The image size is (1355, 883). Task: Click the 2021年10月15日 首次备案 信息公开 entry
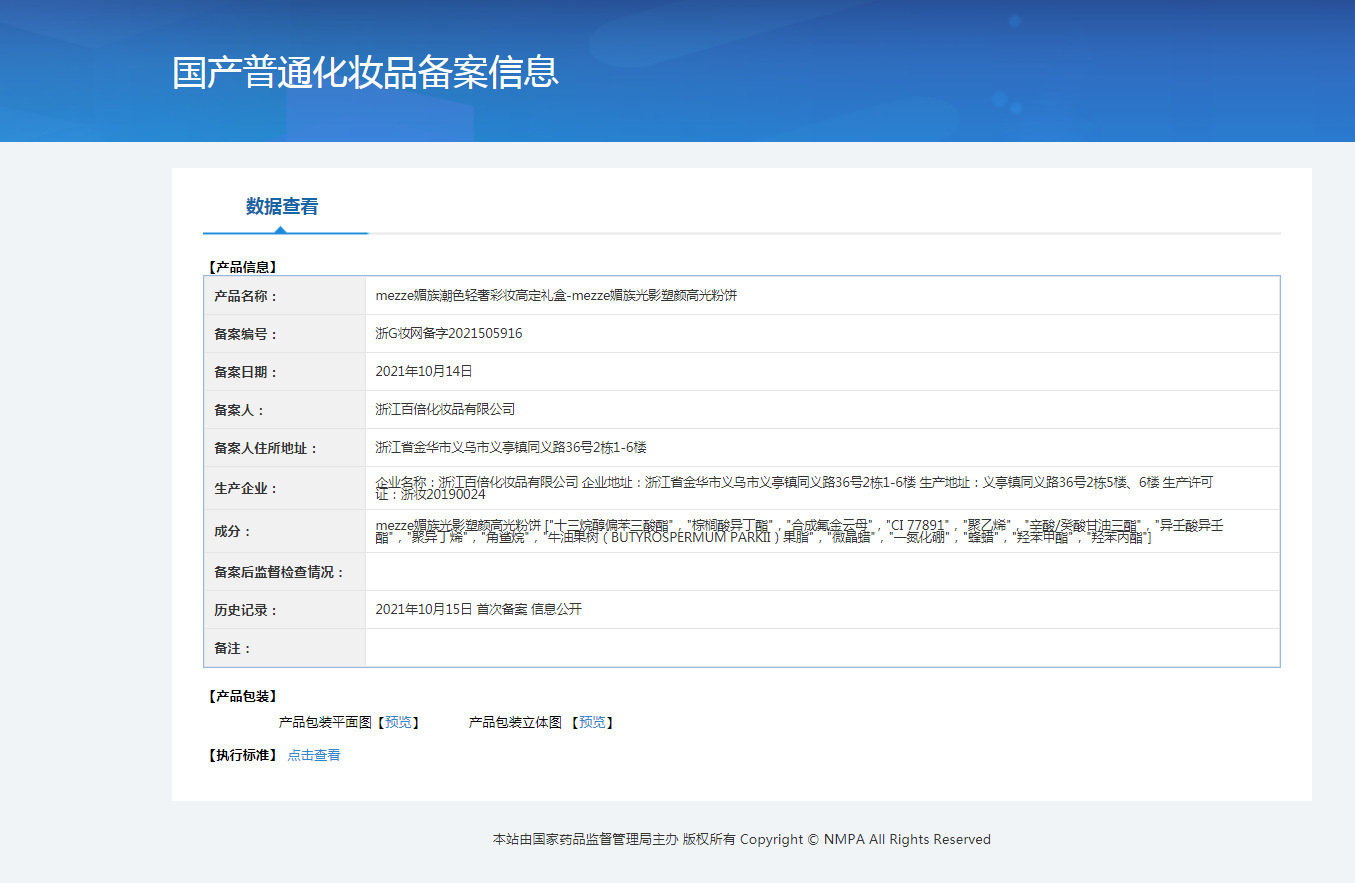[479, 609]
